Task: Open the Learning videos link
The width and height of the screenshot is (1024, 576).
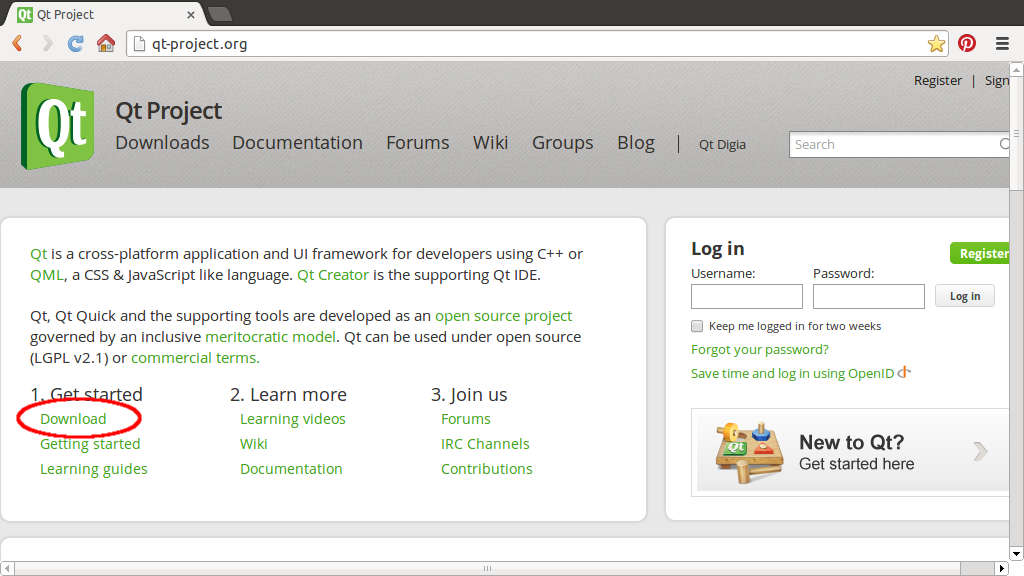Action: pos(293,419)
